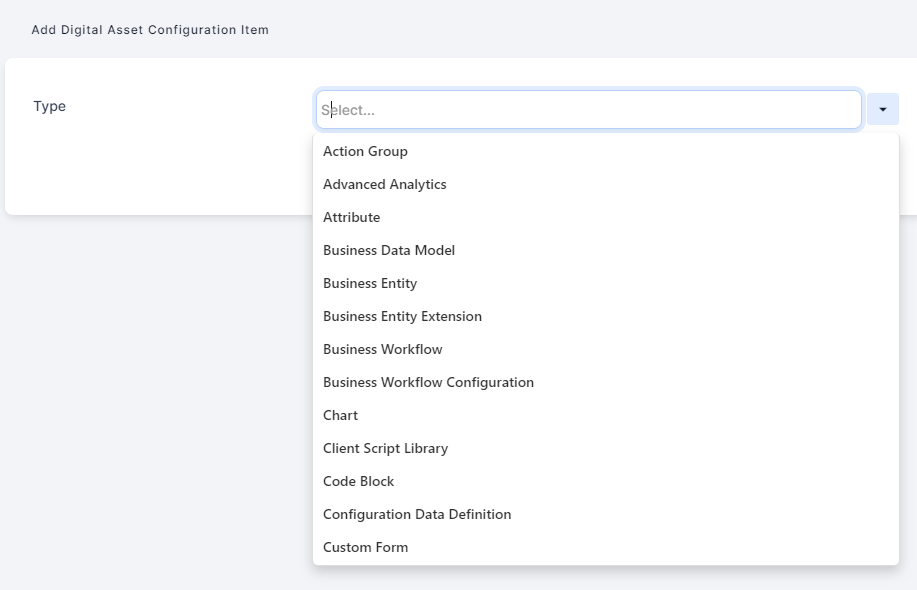Choose Client Script Library option
Screen dimensions: 917x590
point(385,448)
